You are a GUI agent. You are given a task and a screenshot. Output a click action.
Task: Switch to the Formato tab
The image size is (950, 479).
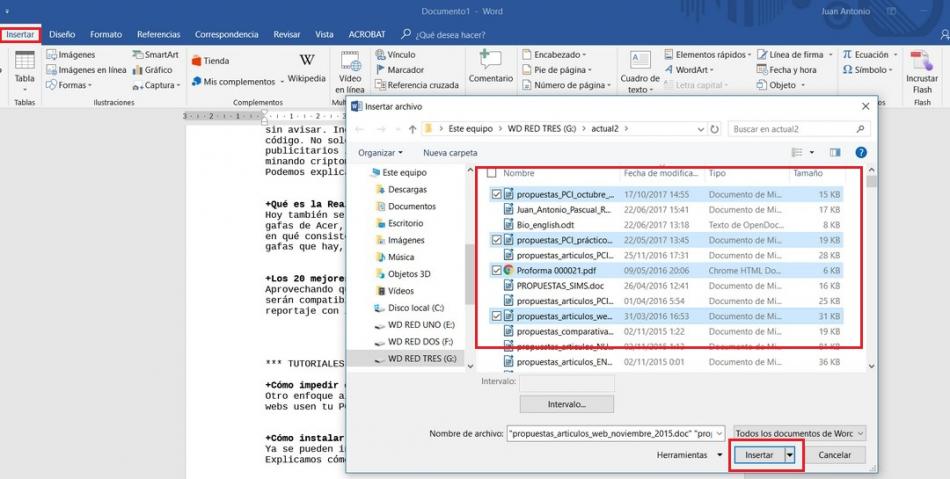(x=106, y=35)
